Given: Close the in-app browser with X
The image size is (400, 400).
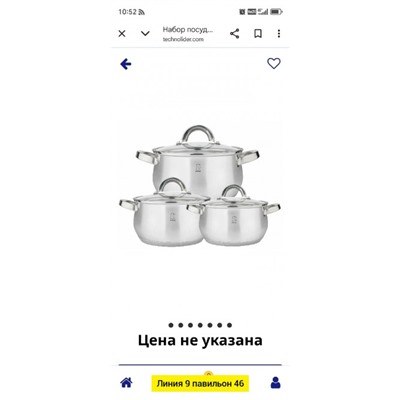Looking at the screenshot, I should 122,34.
